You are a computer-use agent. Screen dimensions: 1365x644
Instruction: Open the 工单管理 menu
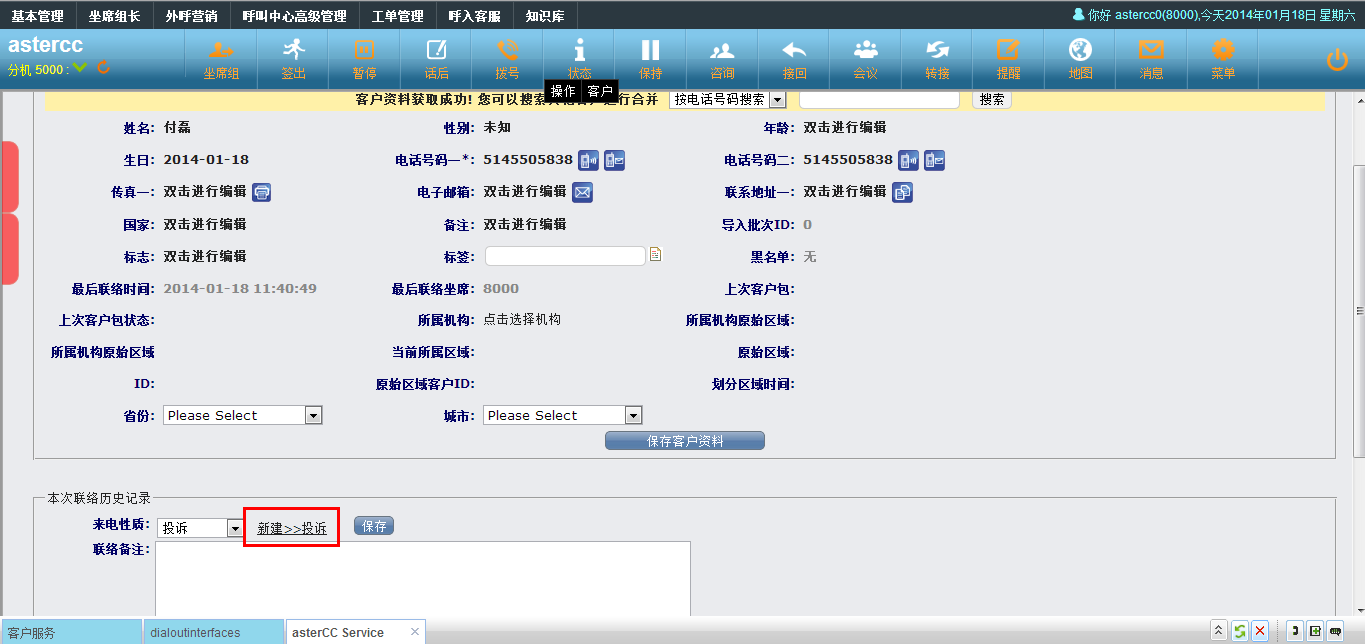point(397,15)
